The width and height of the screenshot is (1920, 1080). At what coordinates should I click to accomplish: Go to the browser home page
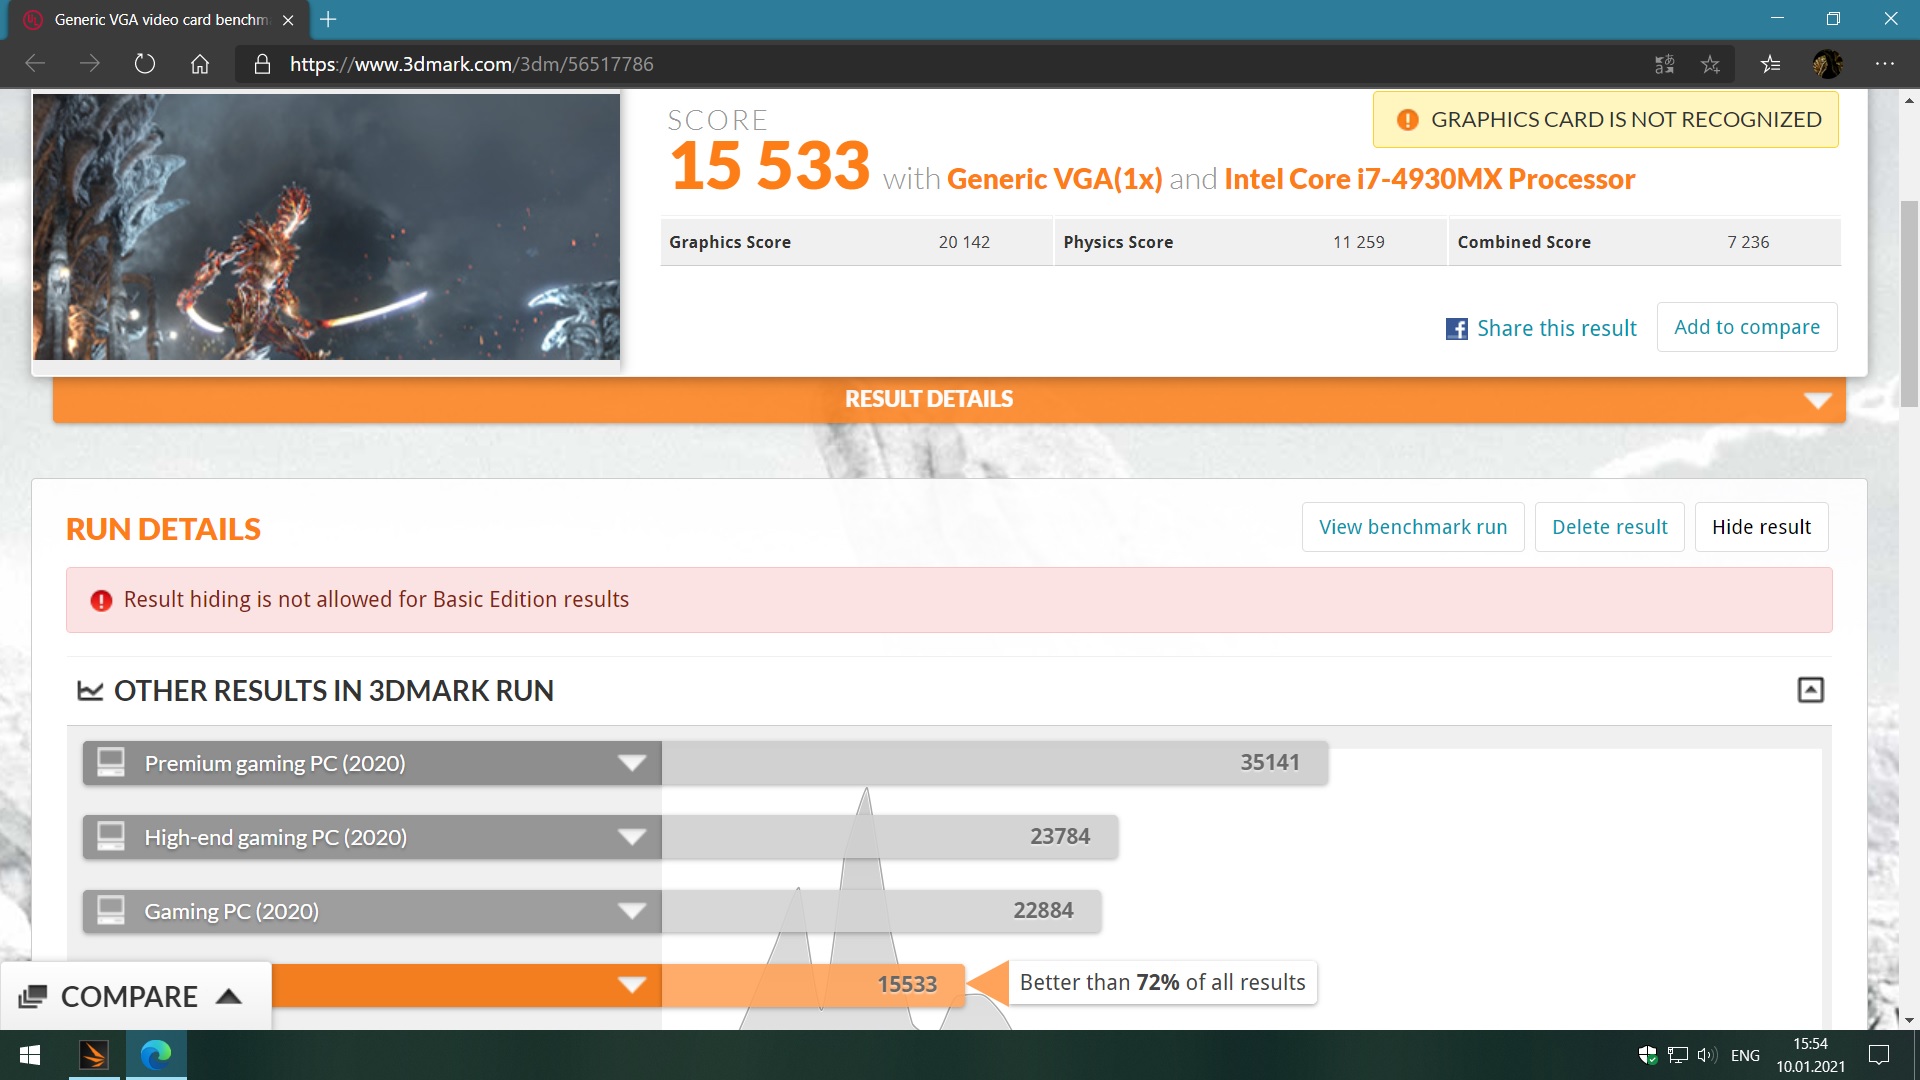coord(200,64)
